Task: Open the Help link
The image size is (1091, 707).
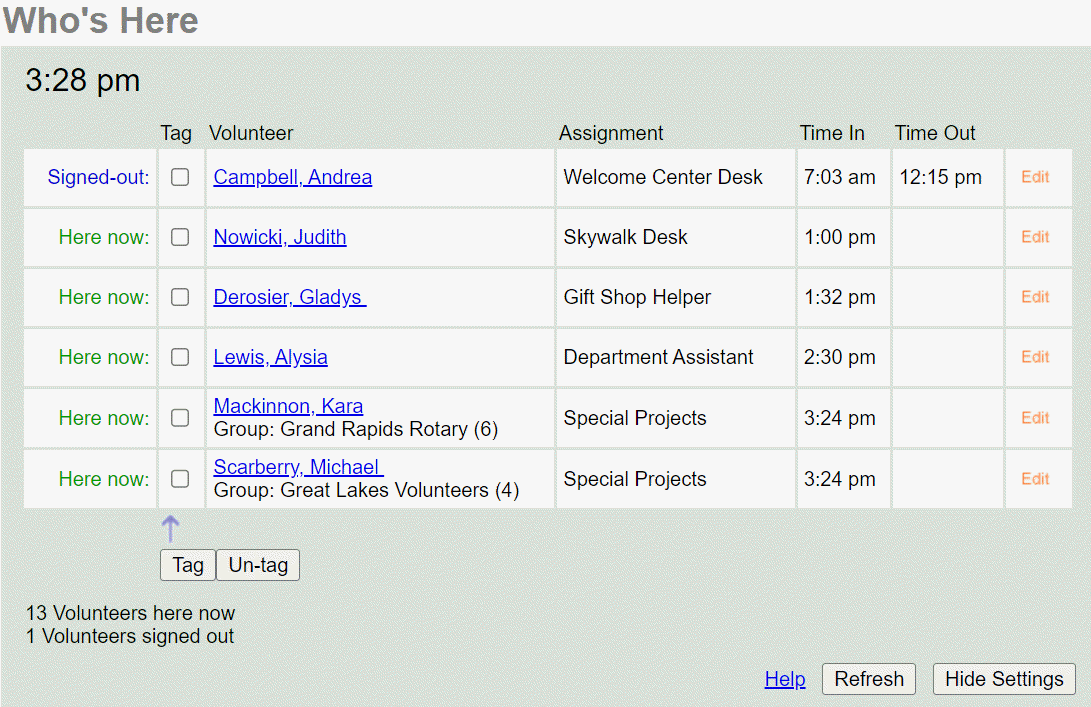Action: [785, 679]
